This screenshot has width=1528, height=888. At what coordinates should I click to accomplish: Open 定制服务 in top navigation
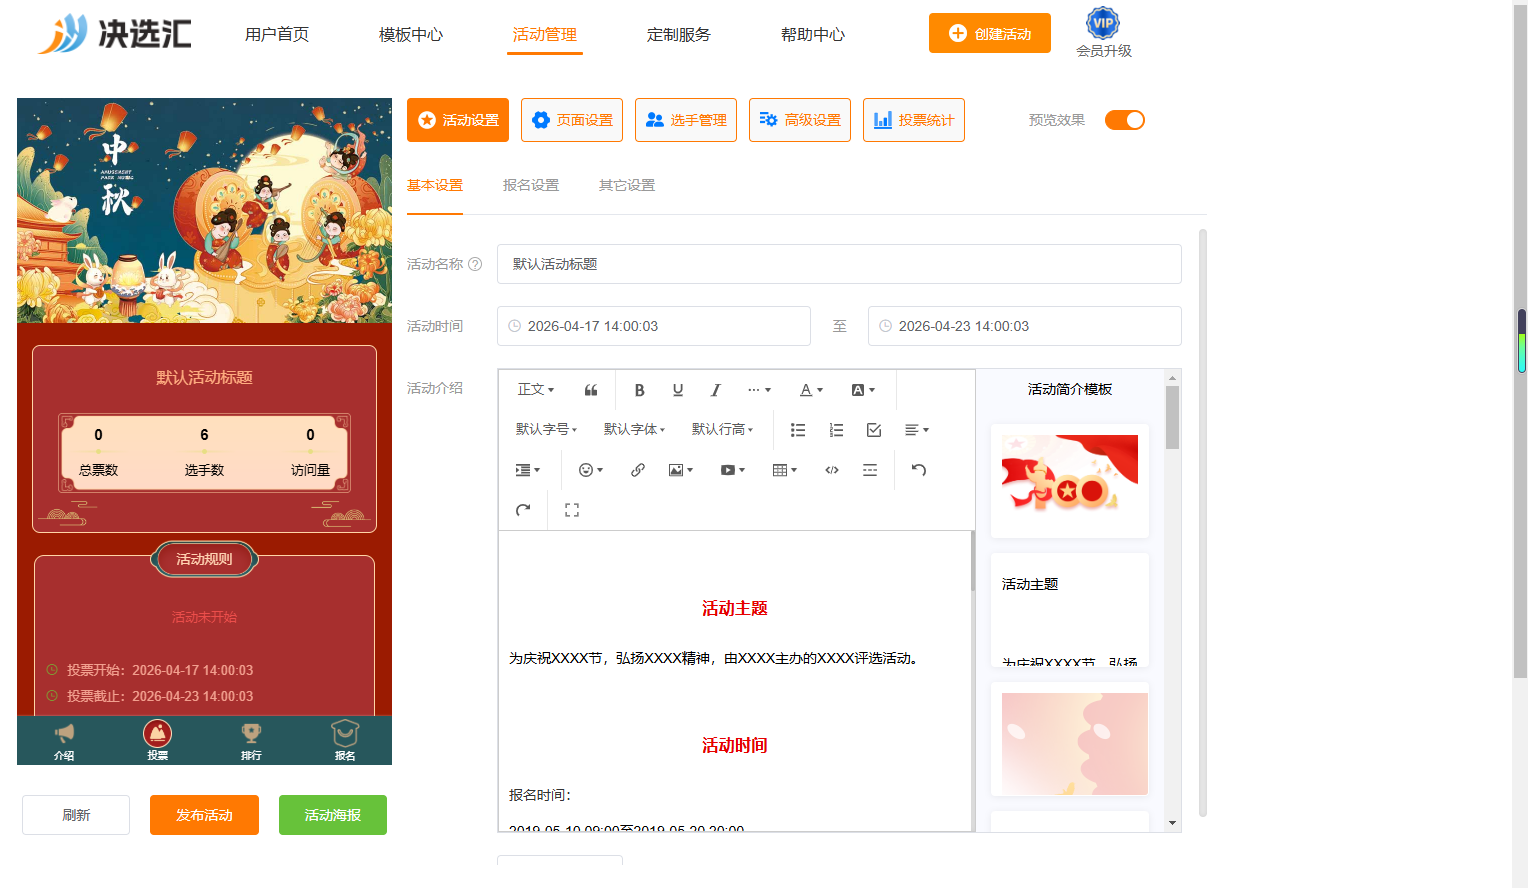pos(679,35)
